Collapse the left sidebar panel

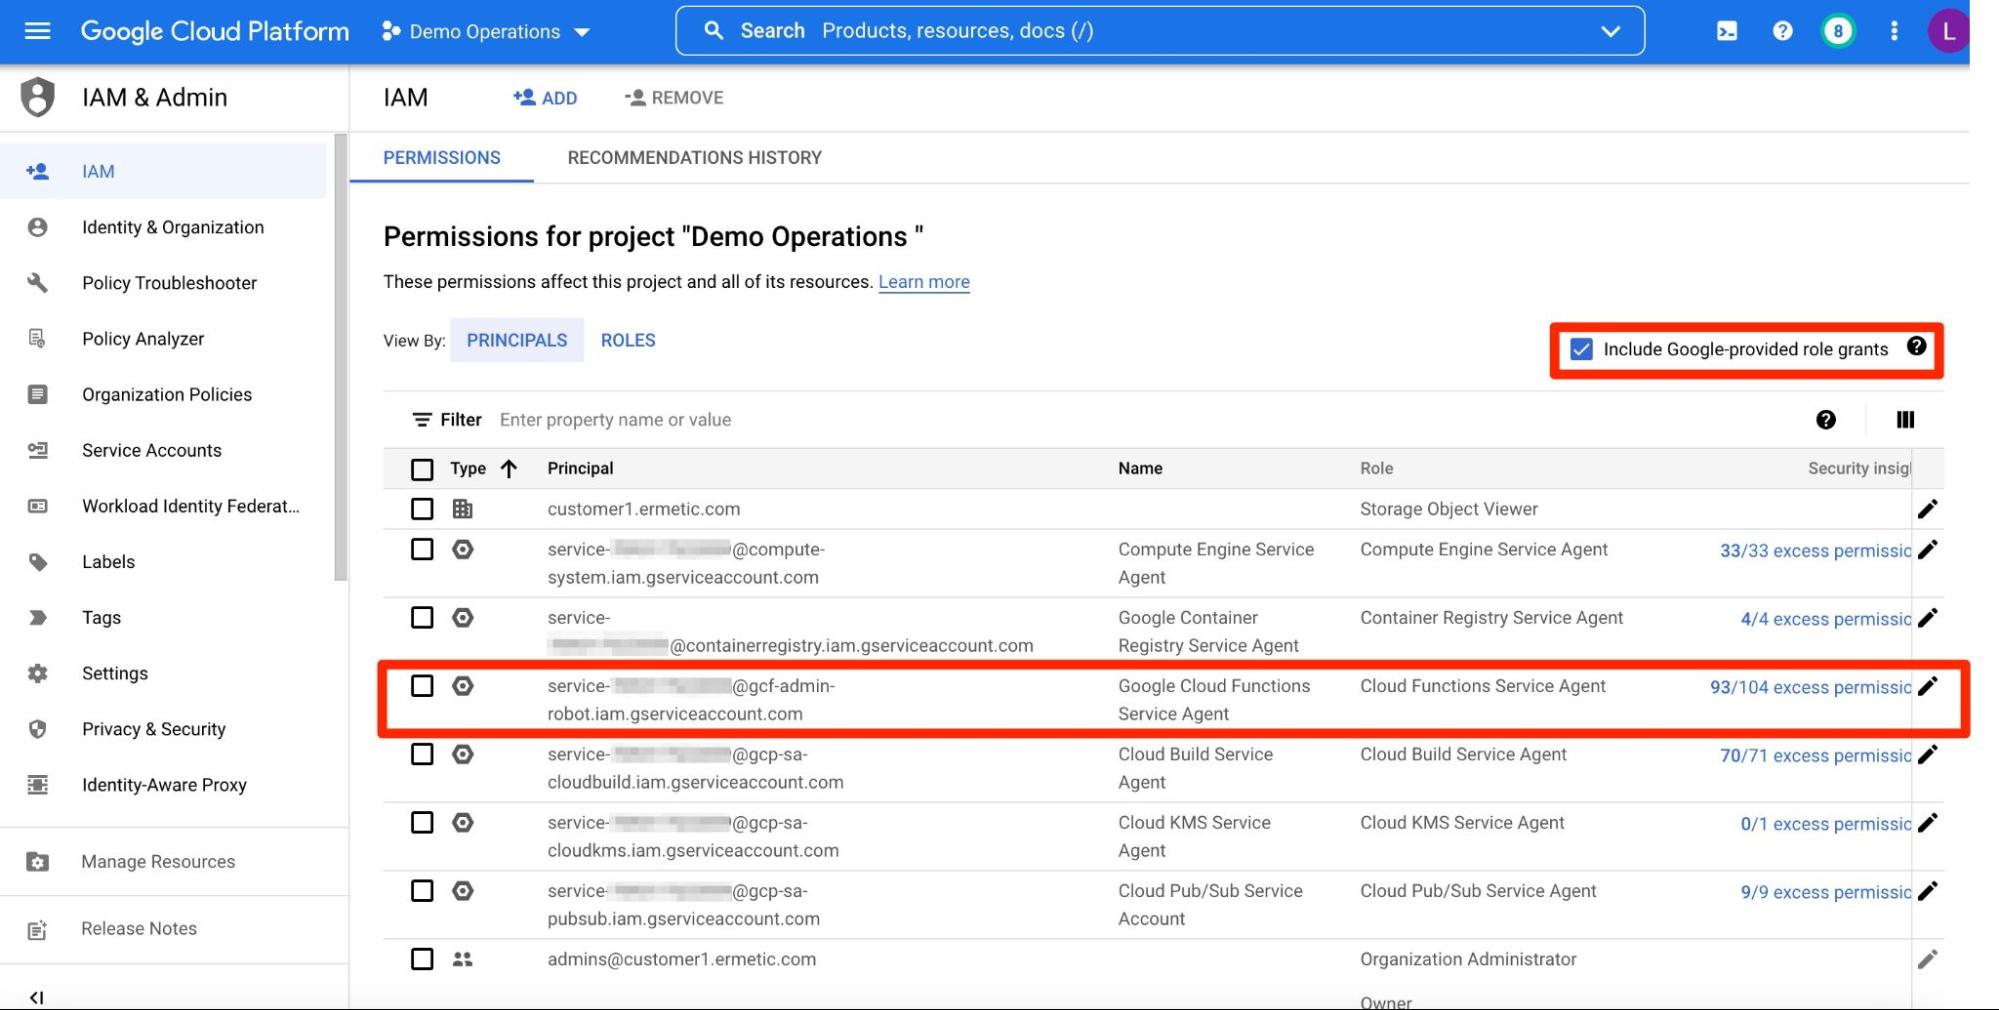point(37,997)
